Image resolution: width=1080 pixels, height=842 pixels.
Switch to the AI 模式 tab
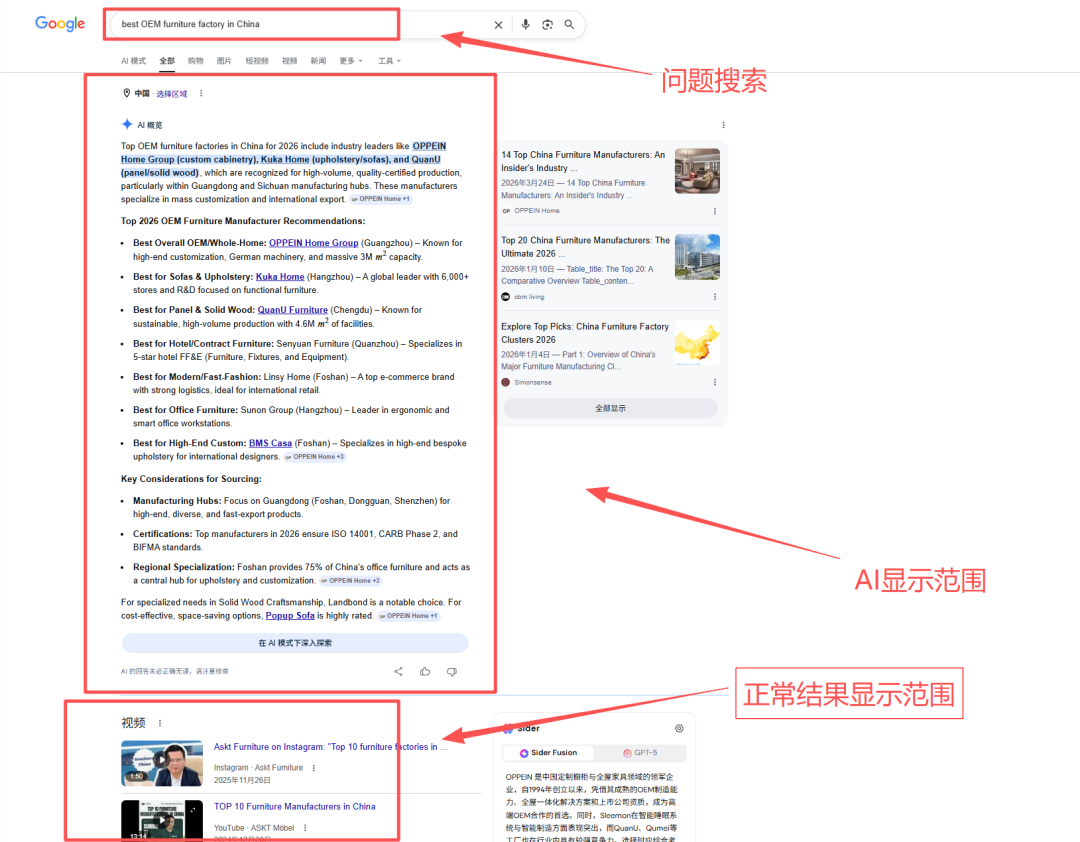pos(134,61)
